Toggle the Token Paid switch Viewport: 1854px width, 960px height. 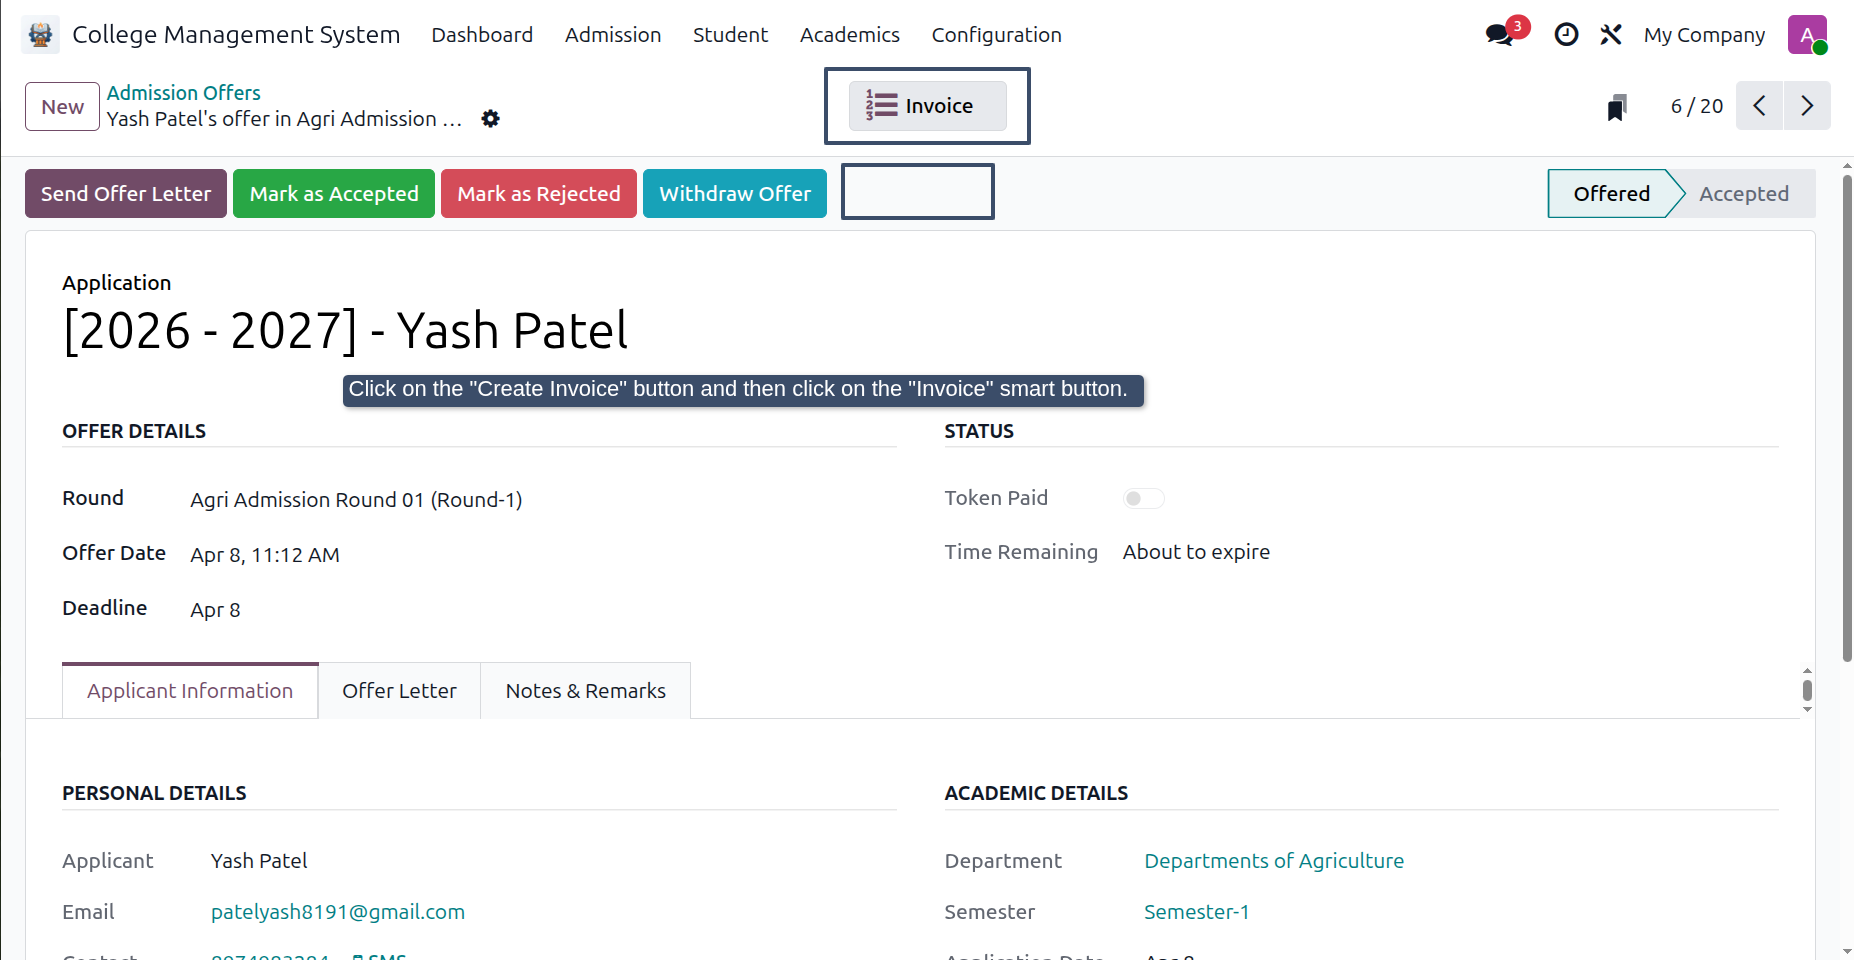click(x=1143, y=498)
